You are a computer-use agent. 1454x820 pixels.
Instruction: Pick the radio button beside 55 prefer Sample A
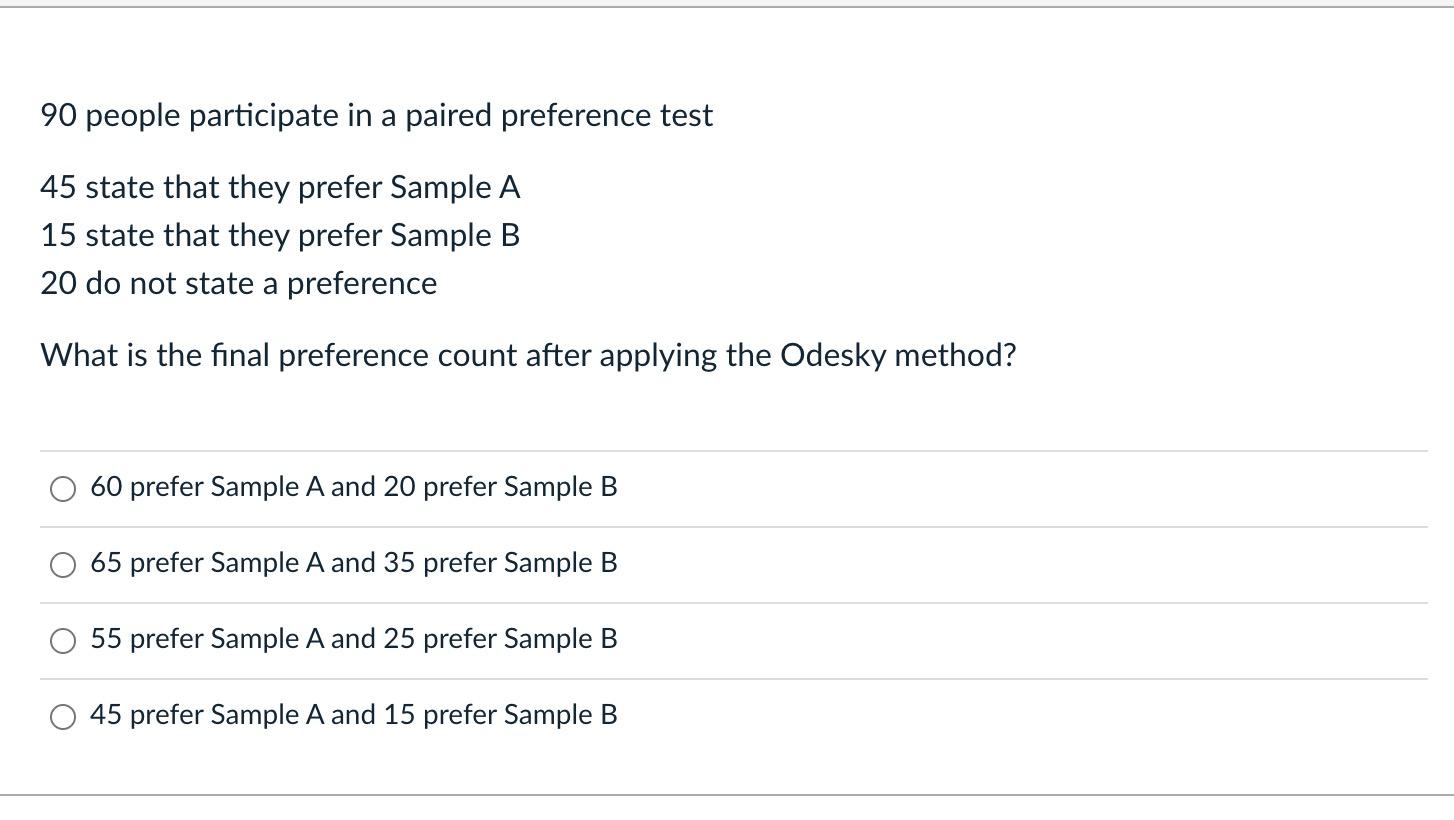click(64, 640)
